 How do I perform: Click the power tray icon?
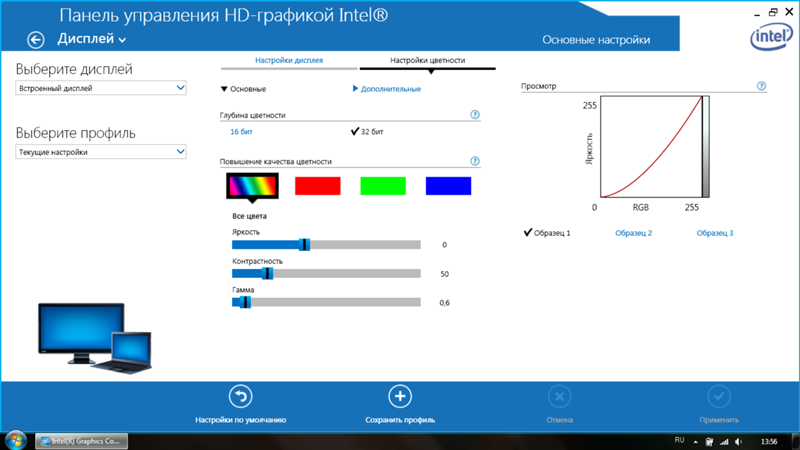(x=709, y=442)
